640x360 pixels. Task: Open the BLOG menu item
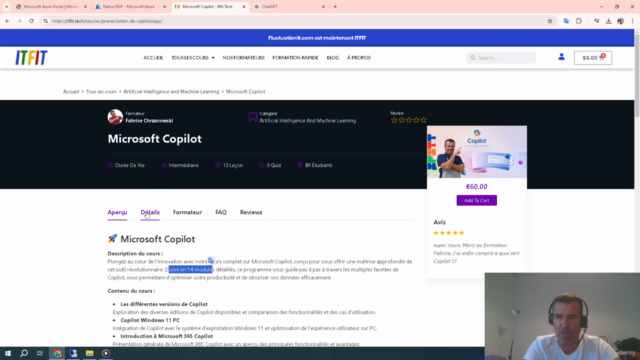pos(333,58)
